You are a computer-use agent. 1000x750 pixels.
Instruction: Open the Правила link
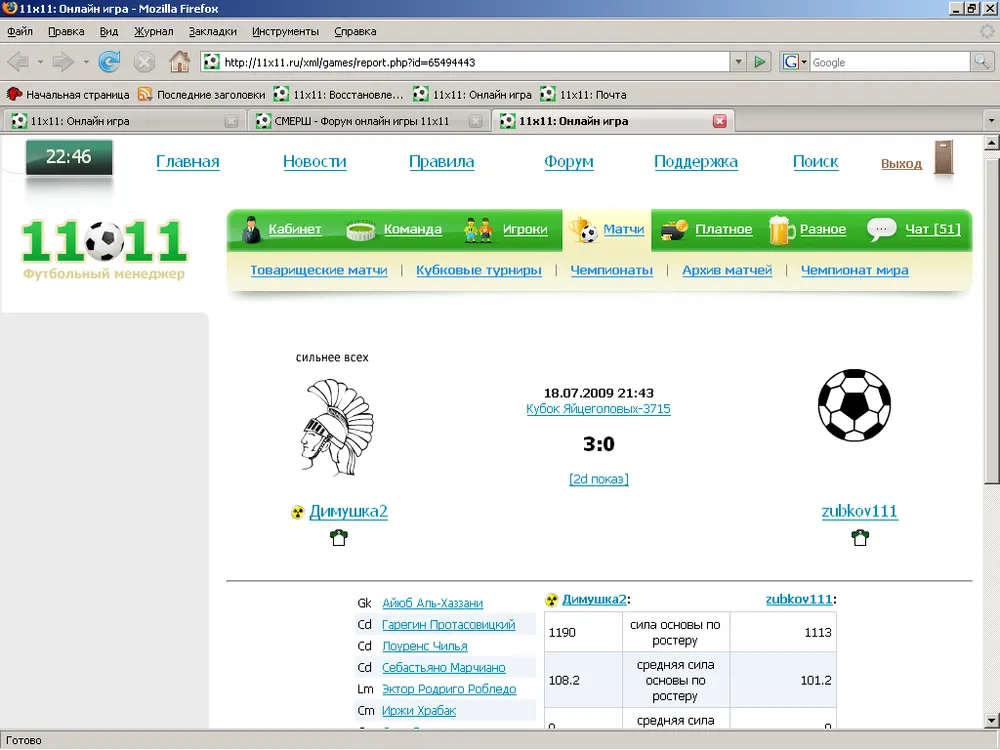point(441,162)
